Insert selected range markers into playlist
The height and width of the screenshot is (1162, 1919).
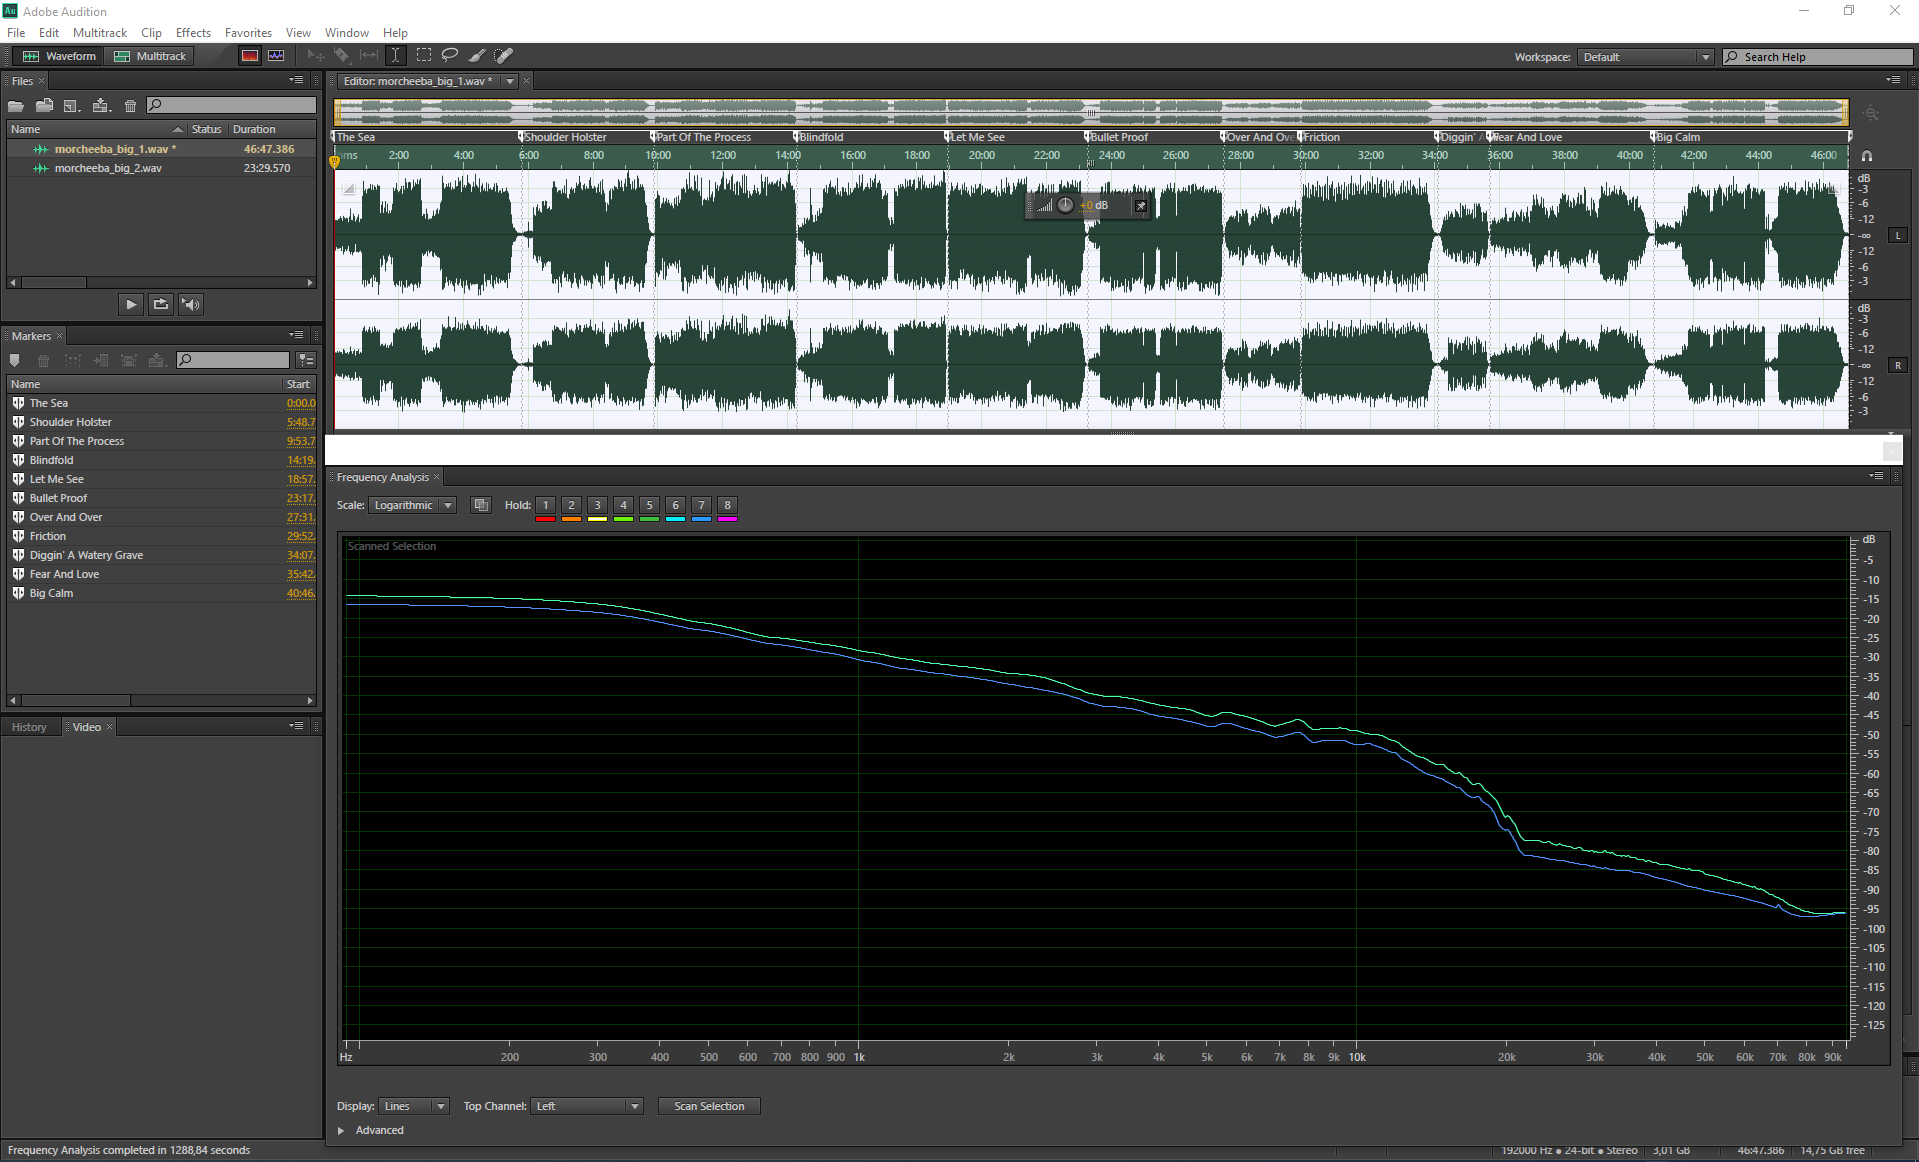[100, 360]
